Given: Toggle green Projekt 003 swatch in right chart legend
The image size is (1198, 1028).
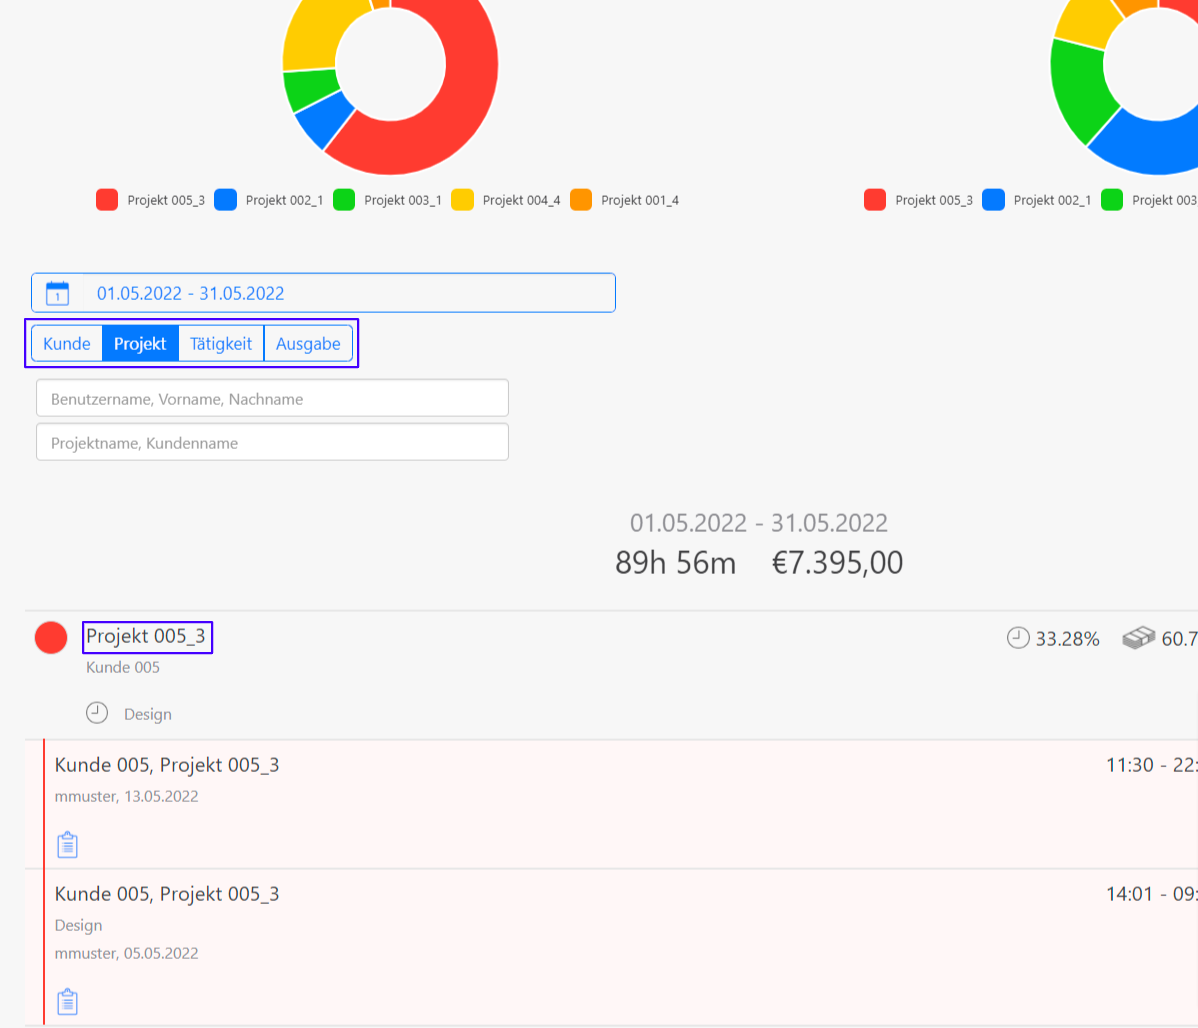Looking at the screenshot, I should [x=1112, y=200].
